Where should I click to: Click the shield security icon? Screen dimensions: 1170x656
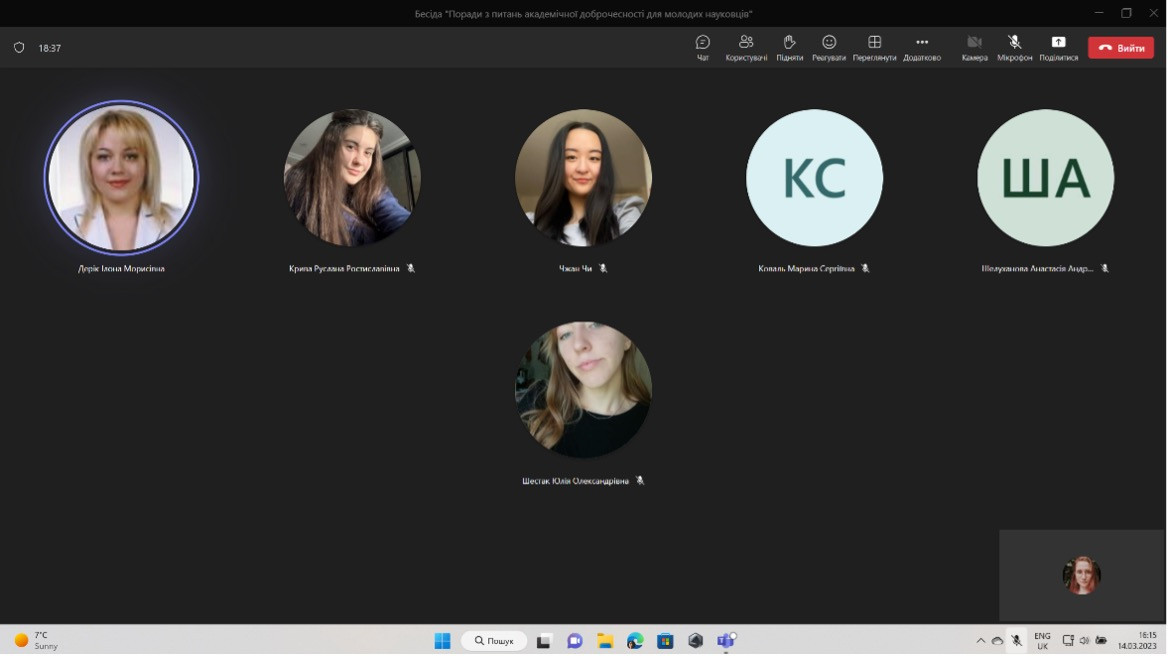point(19,48)
